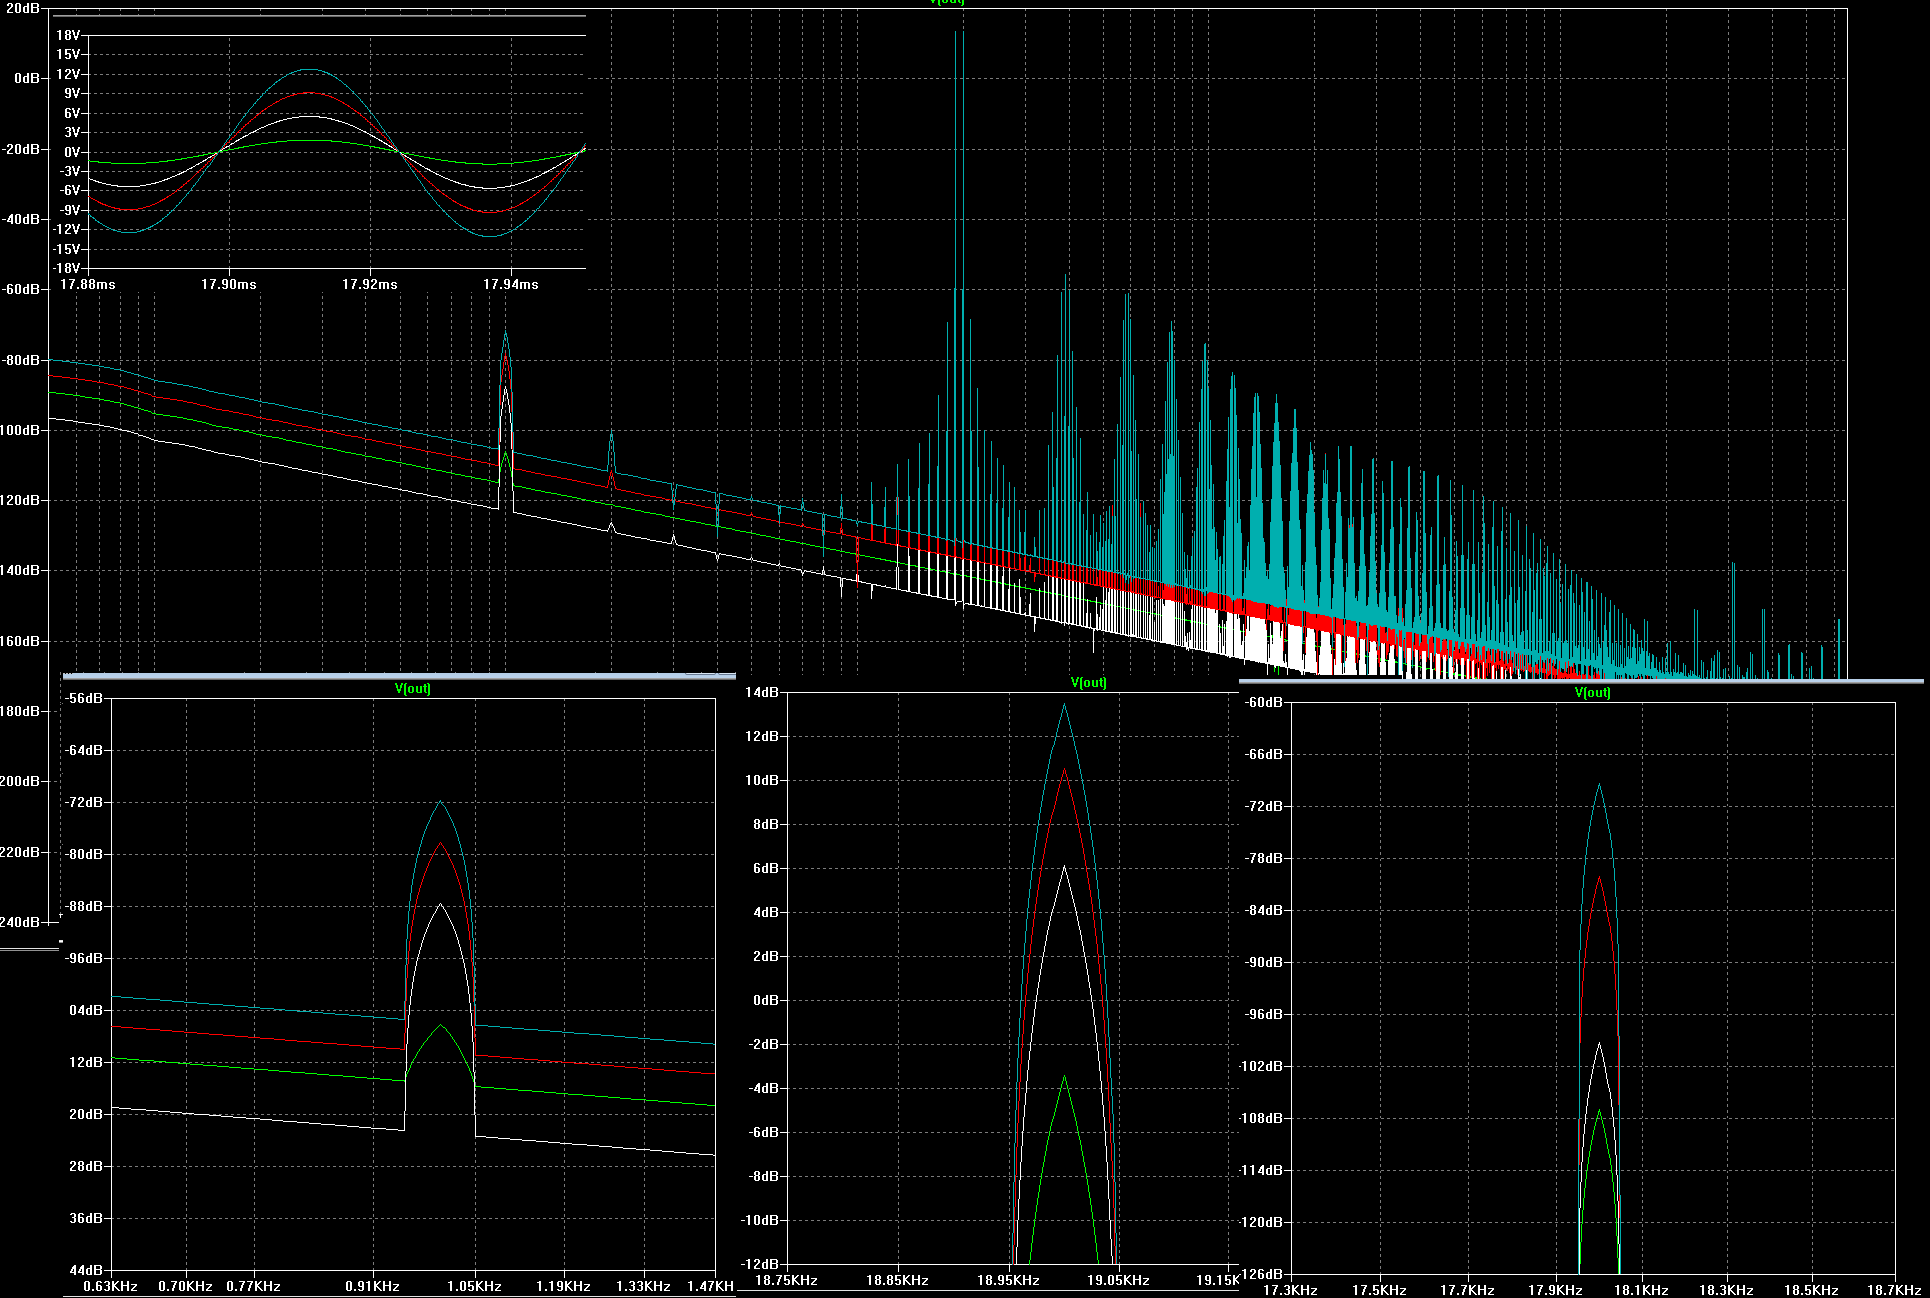The image size is (1930, 1298).
Task: Click the 0dB label on middle plot axis
Action: tap(765, 1000)
